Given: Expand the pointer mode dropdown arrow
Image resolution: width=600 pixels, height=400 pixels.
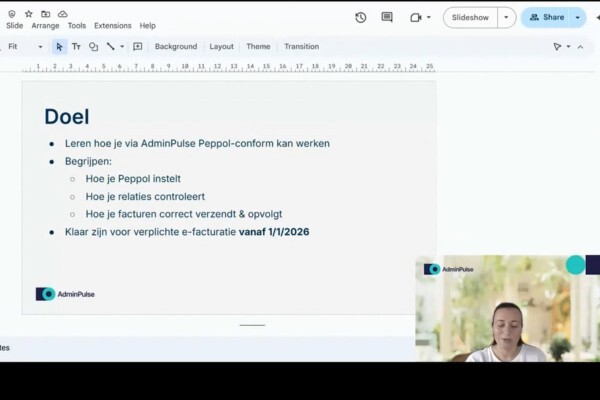Looking at the screenshot, I should click(x=568, y=47).
